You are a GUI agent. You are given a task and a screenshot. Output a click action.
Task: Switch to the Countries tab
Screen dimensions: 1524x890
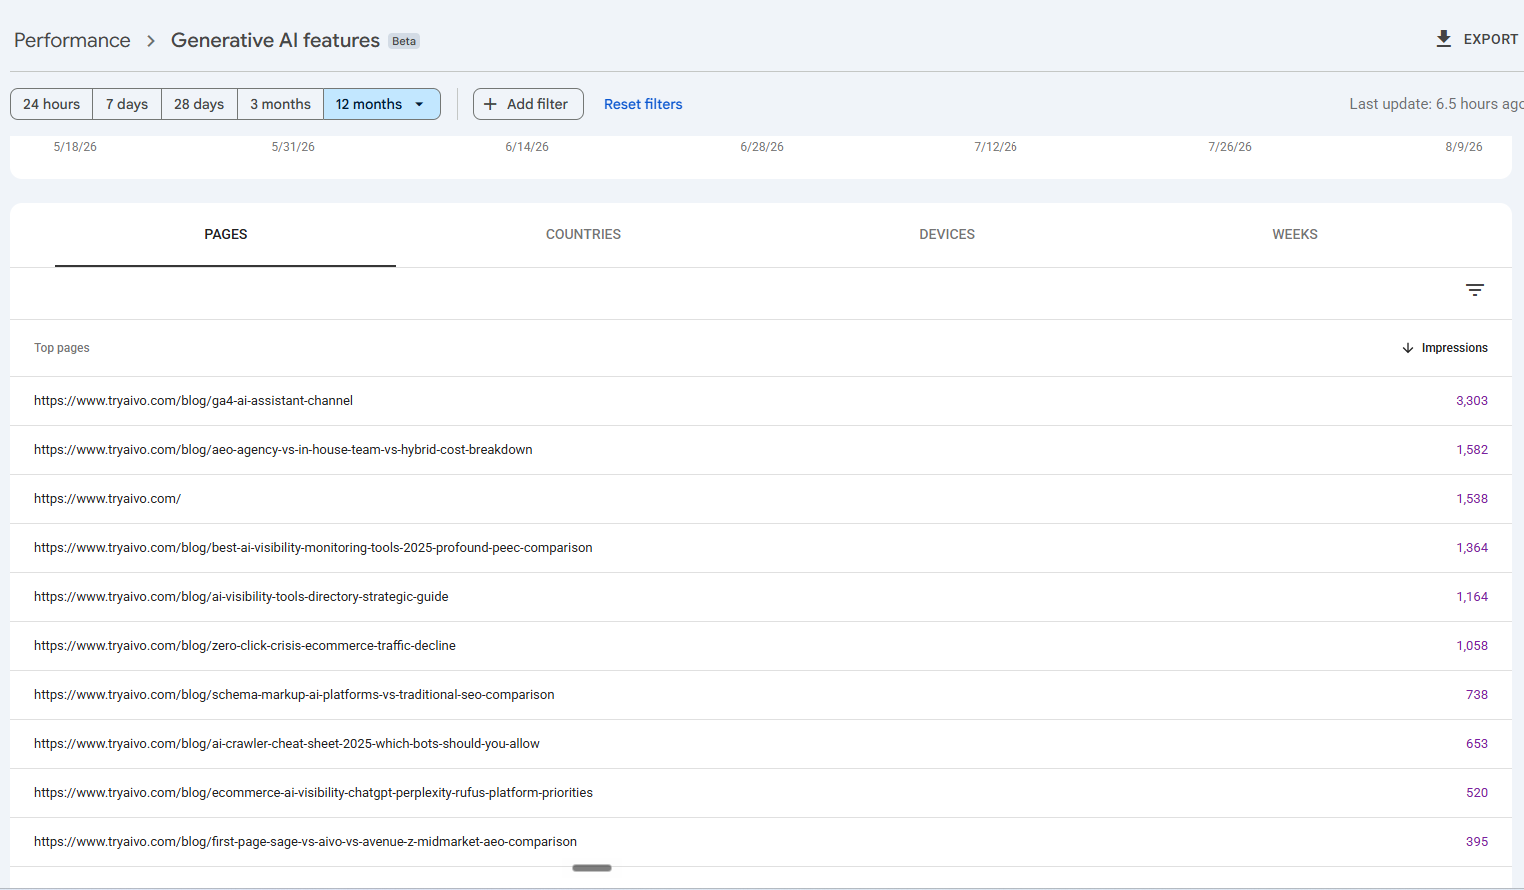point(583,234)
